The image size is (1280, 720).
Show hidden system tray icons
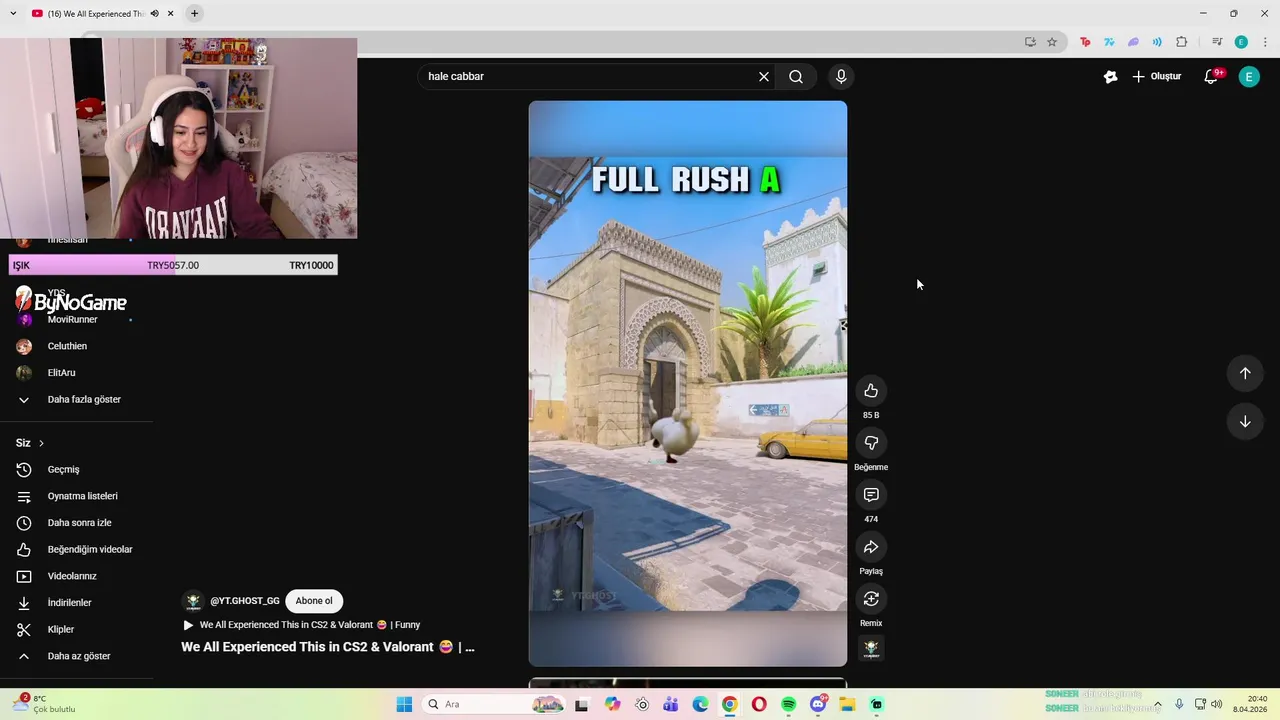click(x=1160, y=704)
